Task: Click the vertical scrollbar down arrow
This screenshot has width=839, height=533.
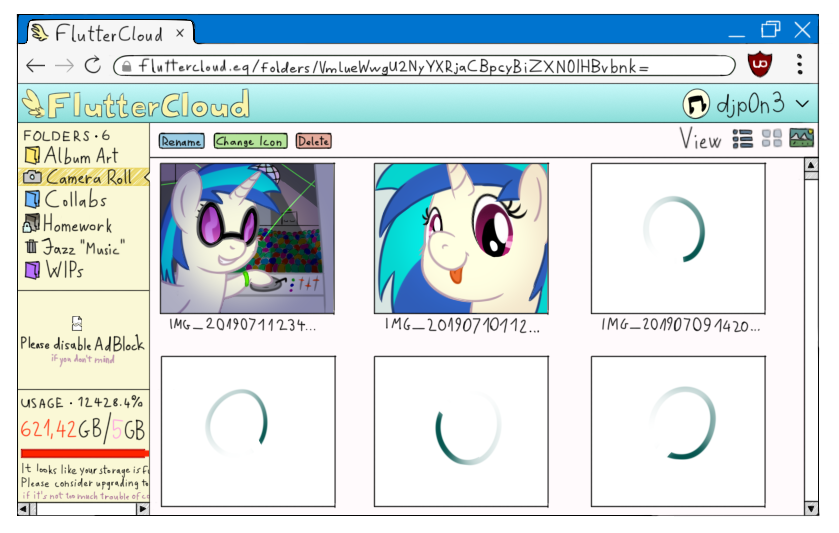Action: tap(811, 508)
